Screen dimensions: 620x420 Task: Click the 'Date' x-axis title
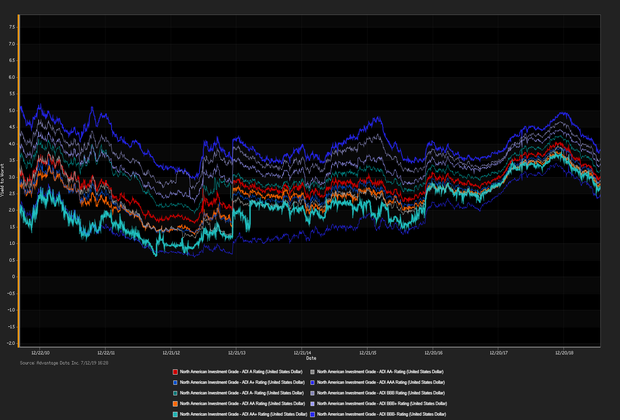click(311, 358)
